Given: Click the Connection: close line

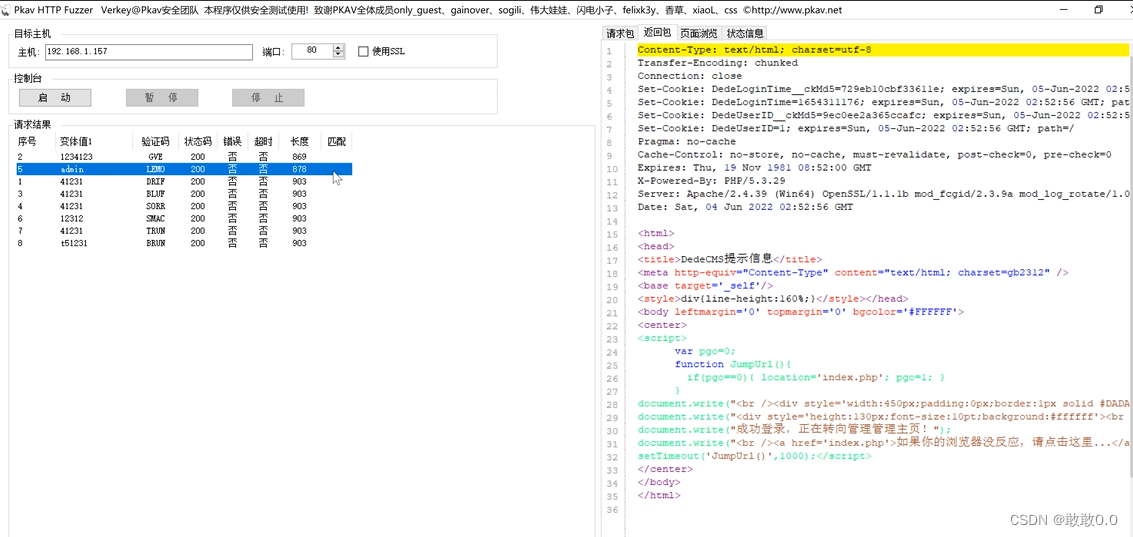Looking at the screenshot, I should [x=689, y=76].
